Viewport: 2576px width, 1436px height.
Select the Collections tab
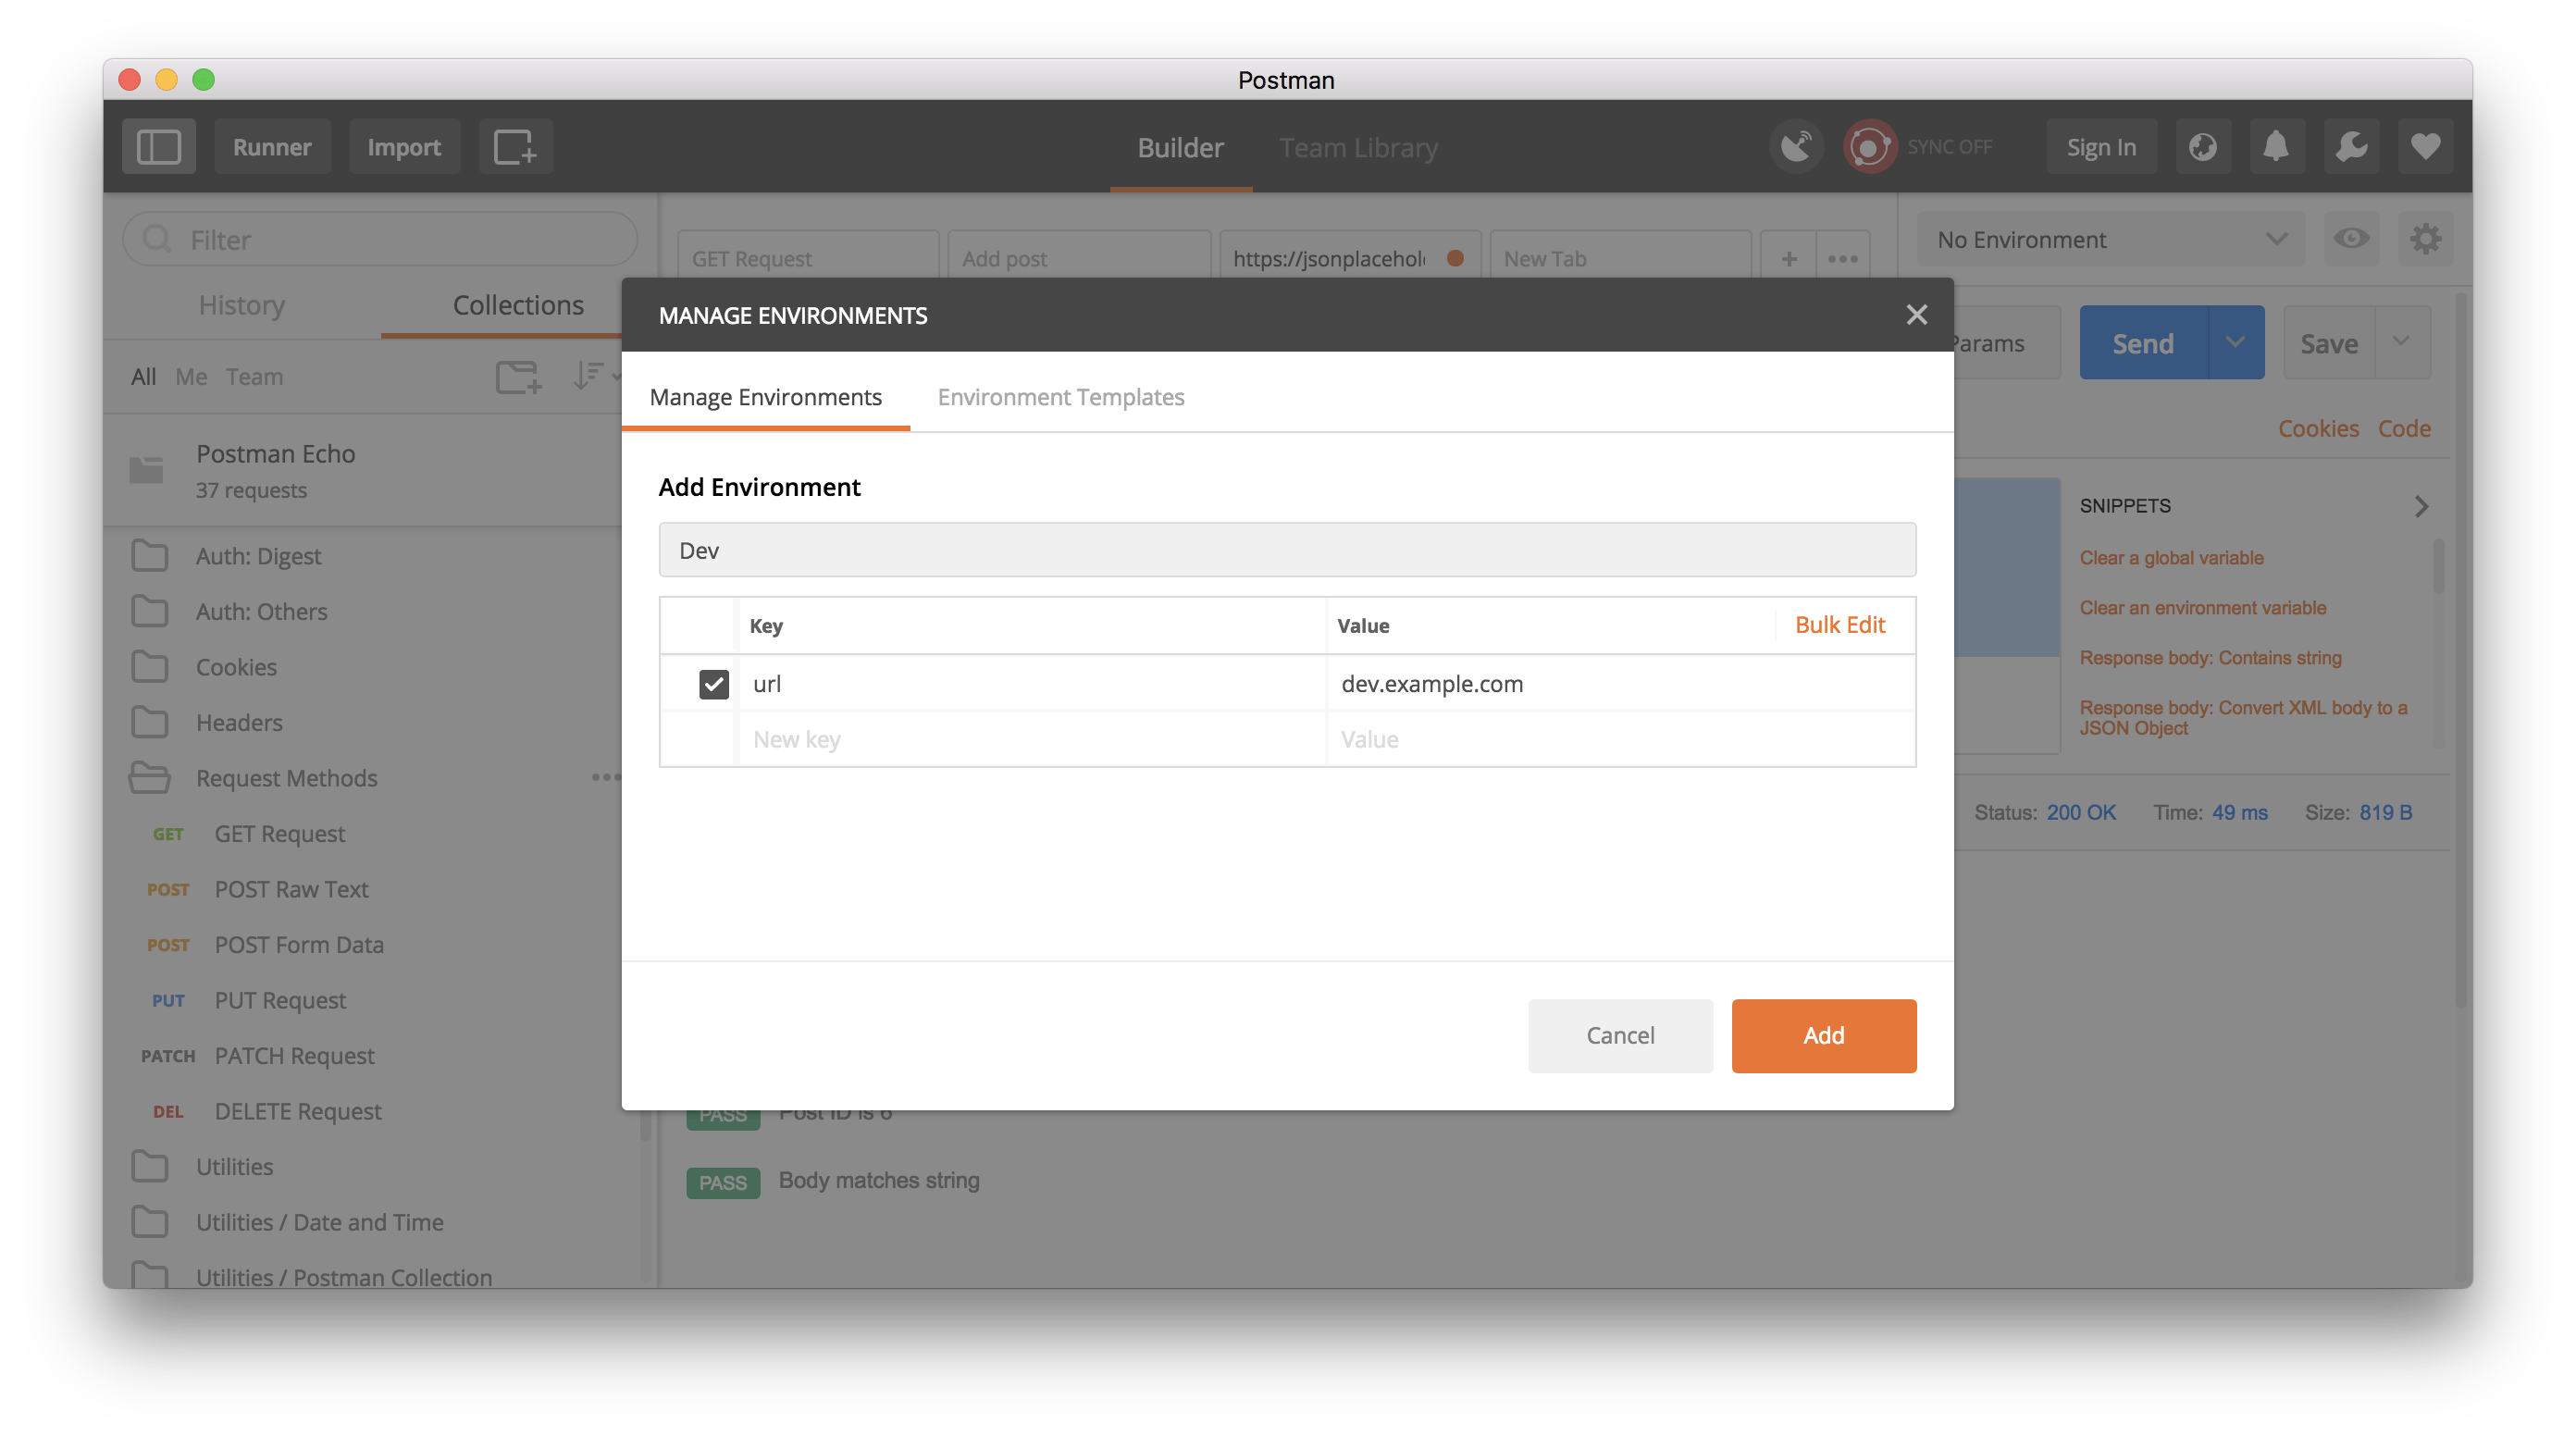pyautogui.click(x=518, y=305)
